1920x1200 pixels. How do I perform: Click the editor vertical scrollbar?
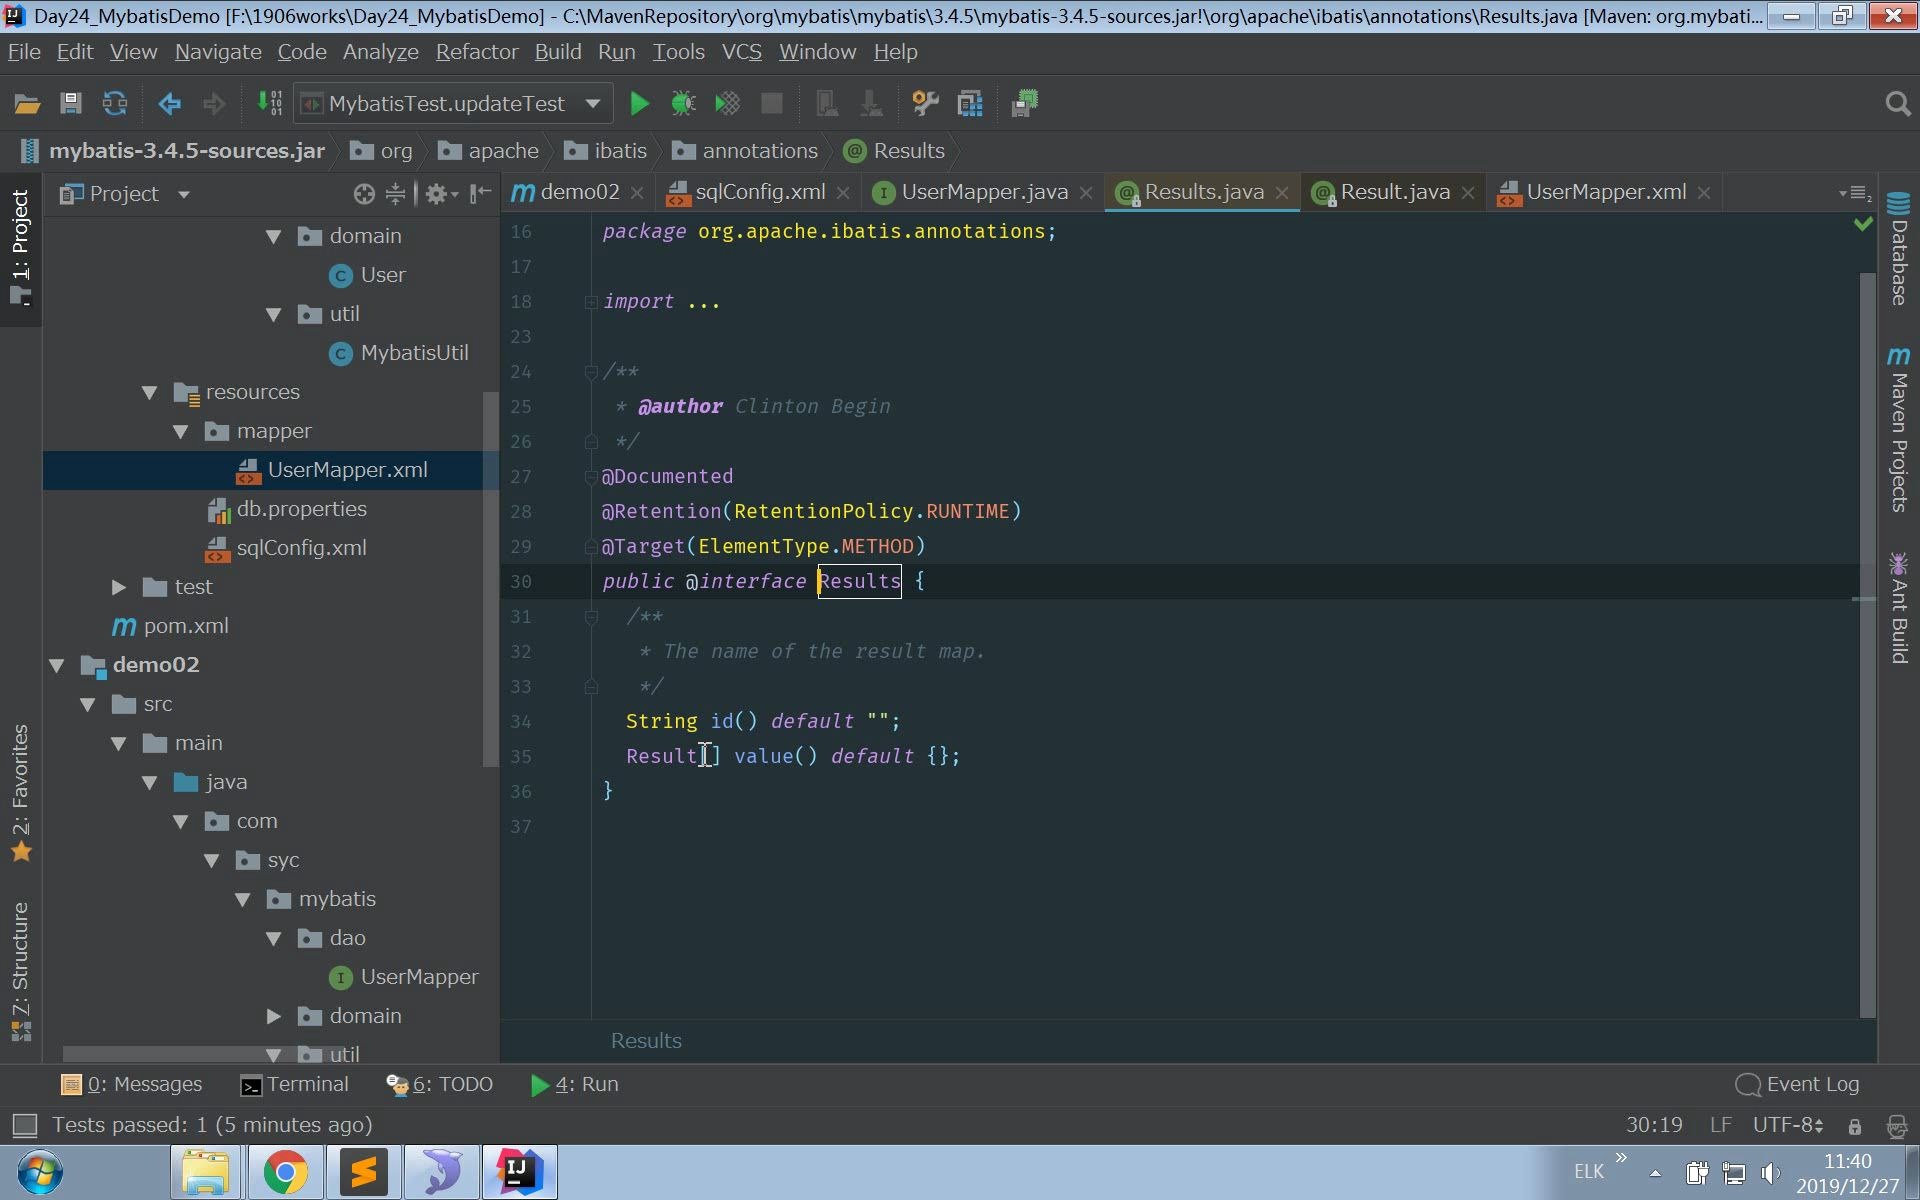(x=1866, y=640)
